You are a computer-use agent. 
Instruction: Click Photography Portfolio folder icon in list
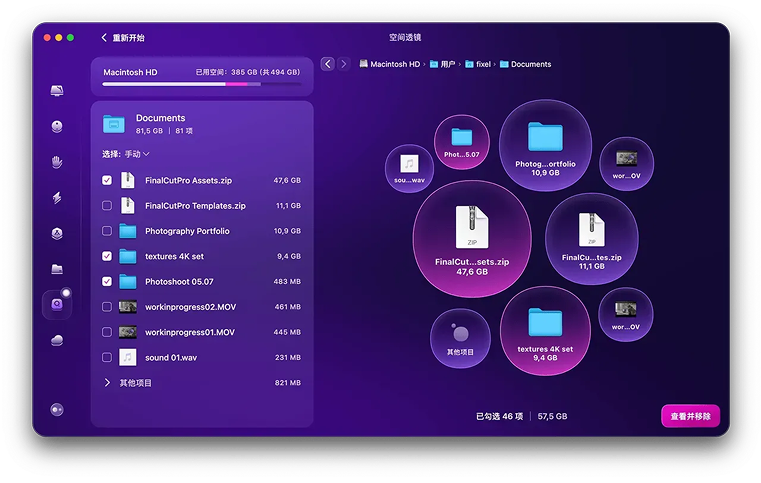[128, 231]
